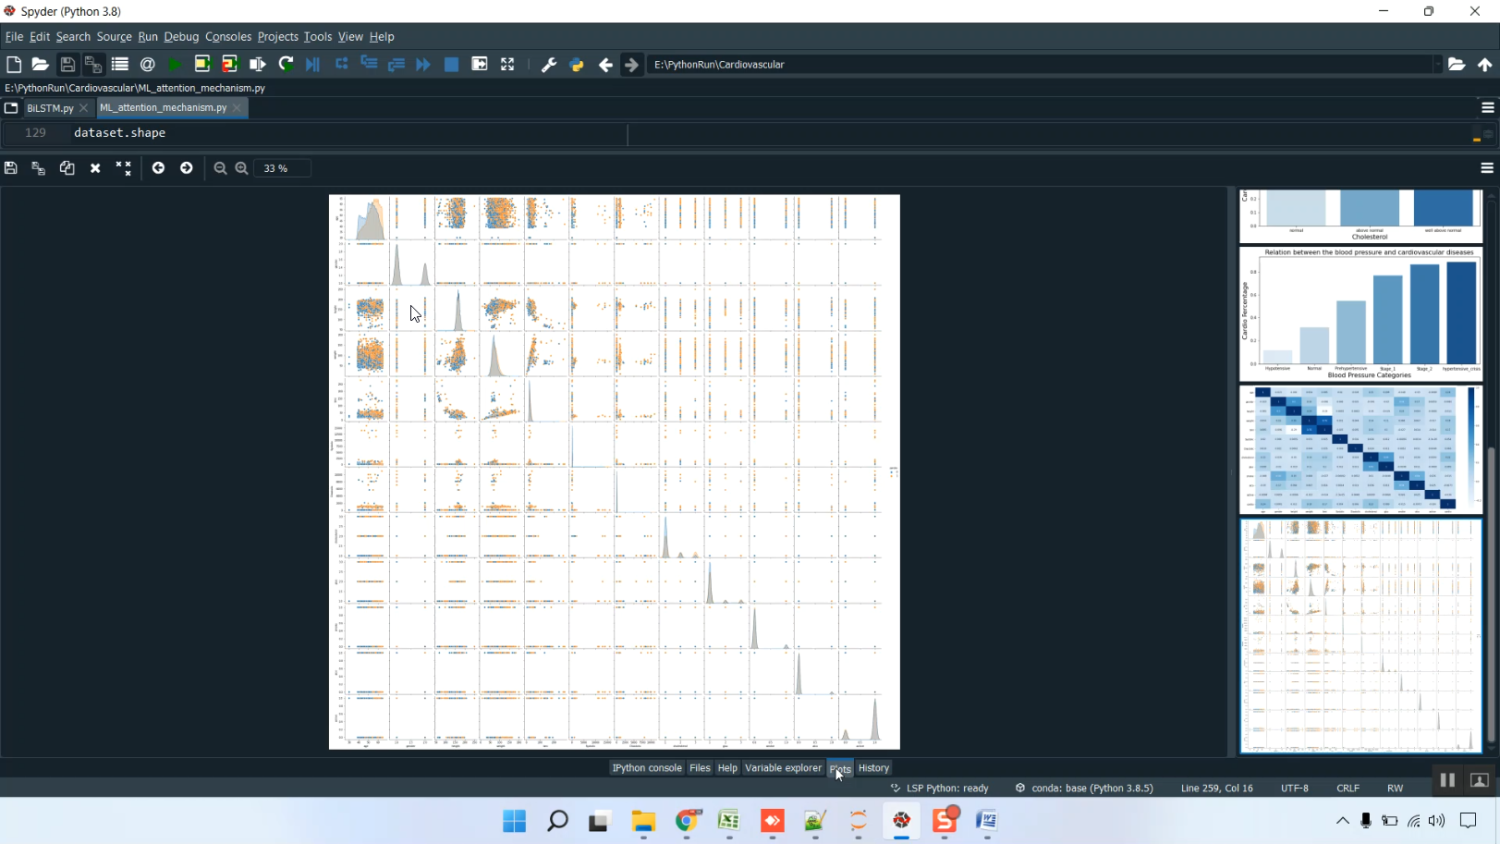The image size is (1500, 844).
Task: Open the PYTHONPATH manager Python icon
Action: tap(576, 64)
